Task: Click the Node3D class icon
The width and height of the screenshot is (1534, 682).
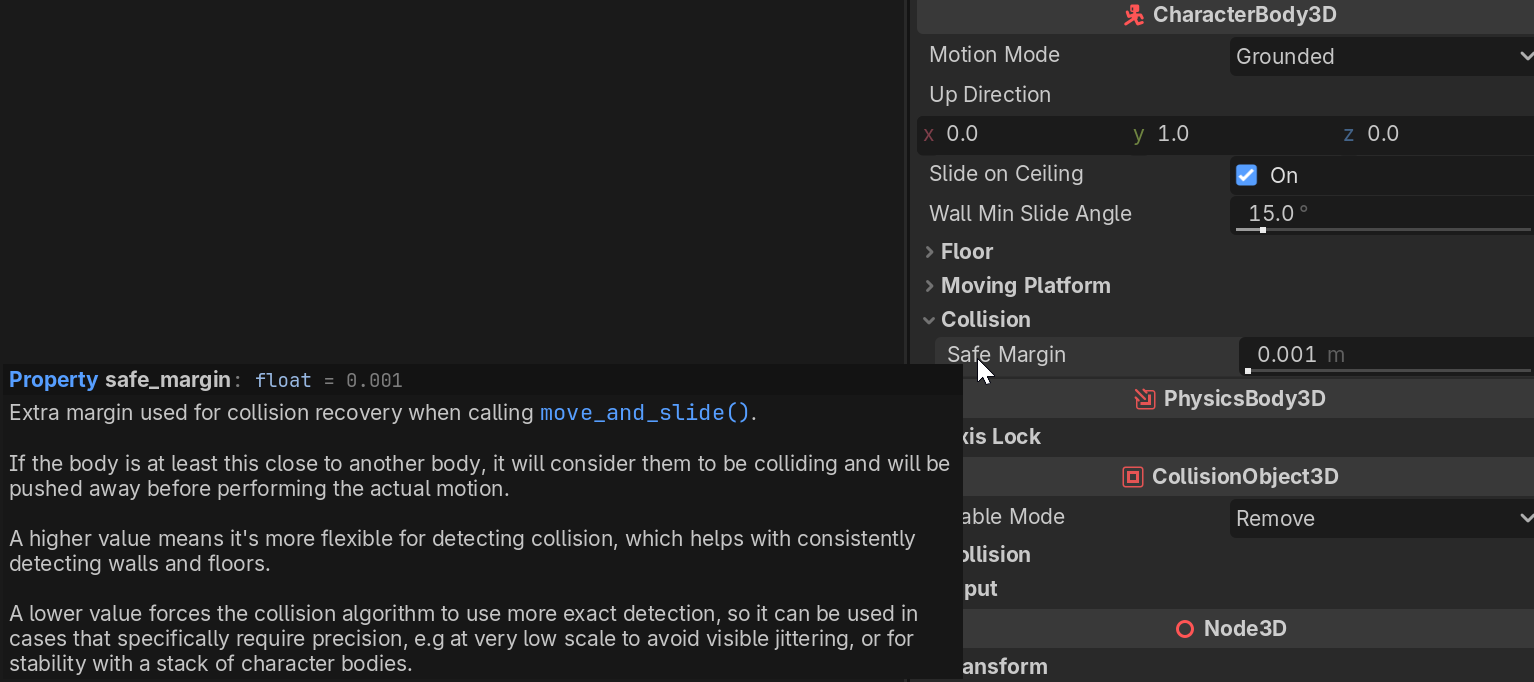Action: click(1185, 629)
